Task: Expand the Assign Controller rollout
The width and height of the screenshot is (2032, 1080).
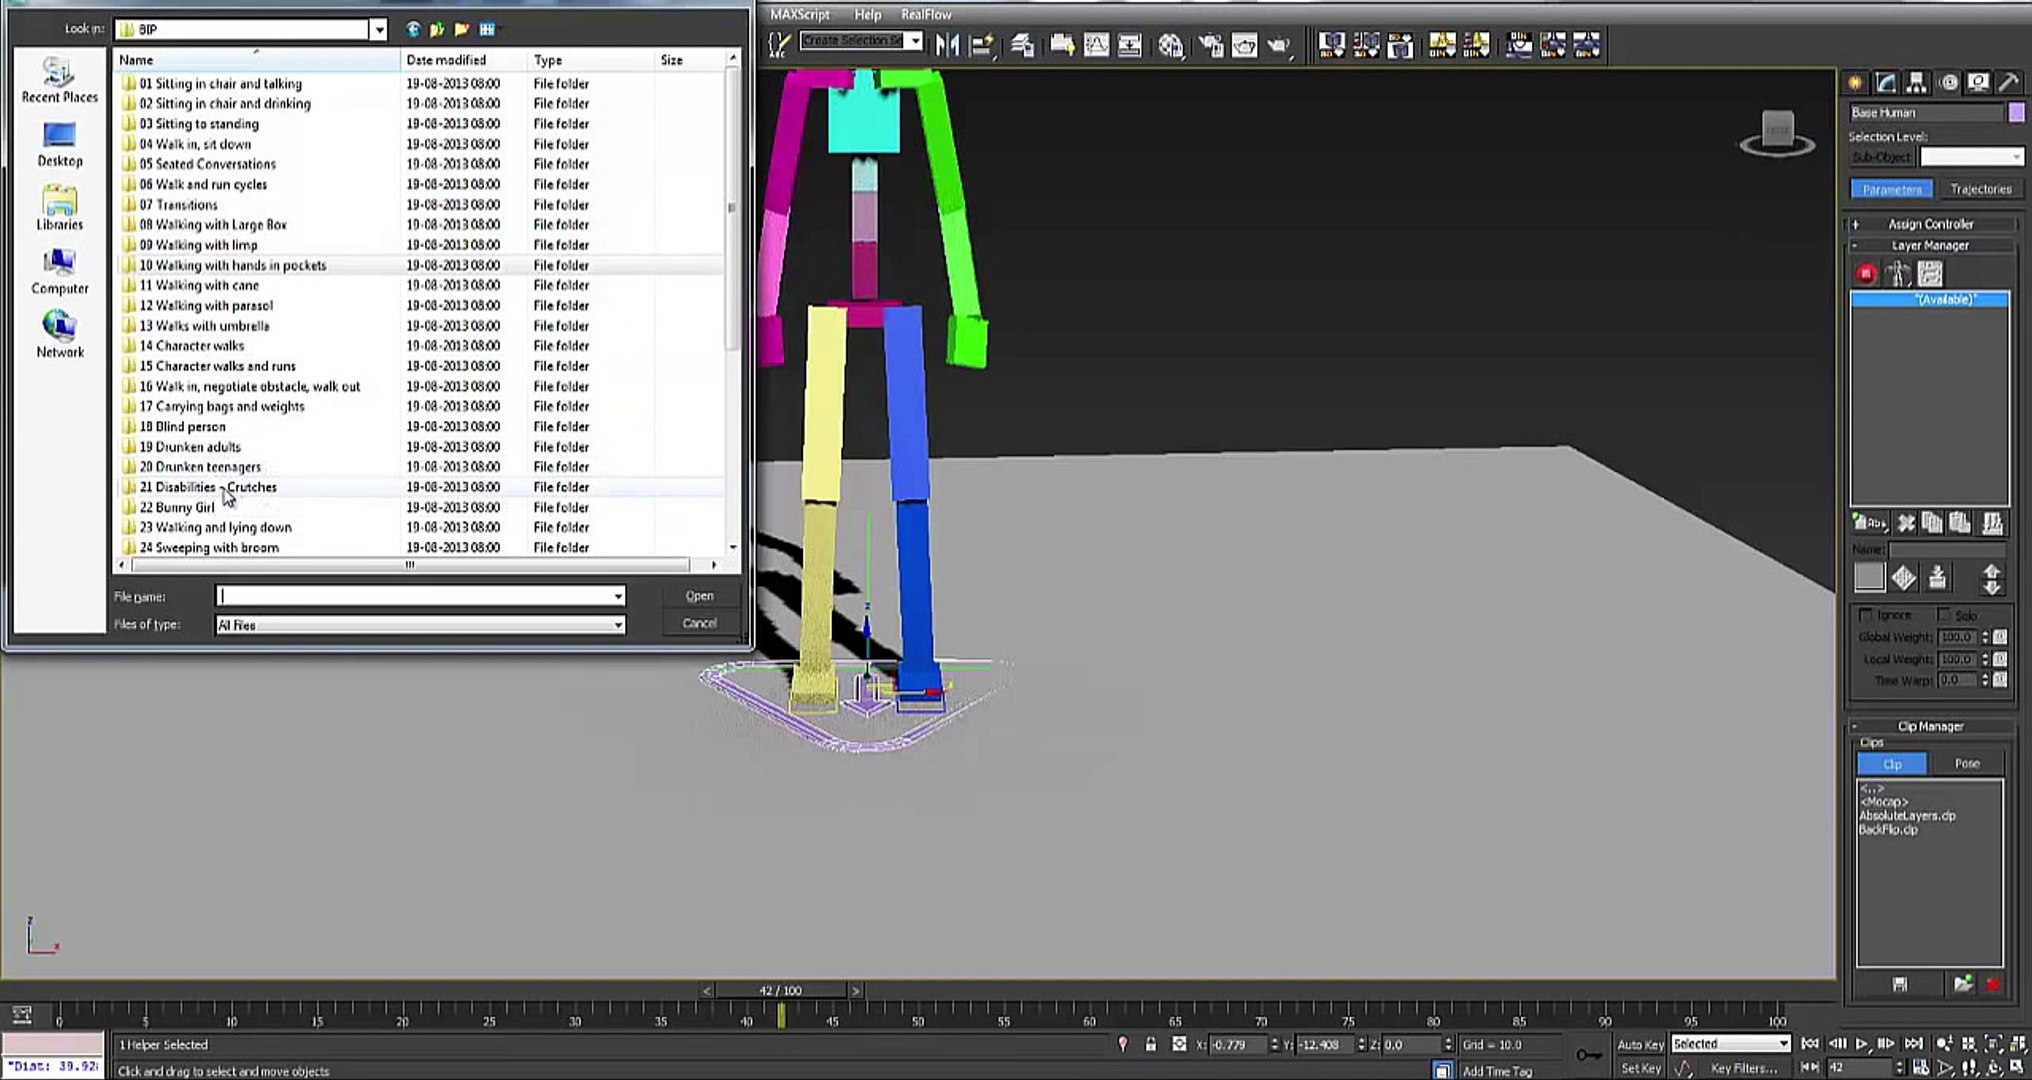Action: pyautogui.click(x=1930, y=224)
